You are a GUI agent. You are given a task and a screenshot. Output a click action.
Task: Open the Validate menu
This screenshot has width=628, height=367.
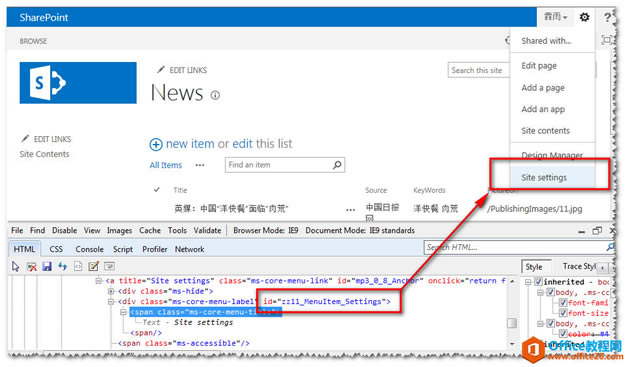pyautogui.click(x=207, y=230)
